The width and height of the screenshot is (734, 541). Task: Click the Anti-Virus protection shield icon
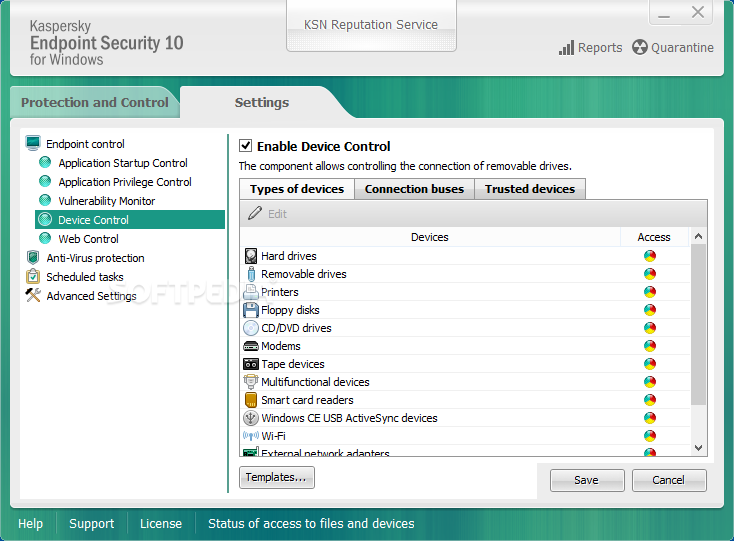point(33,257)
